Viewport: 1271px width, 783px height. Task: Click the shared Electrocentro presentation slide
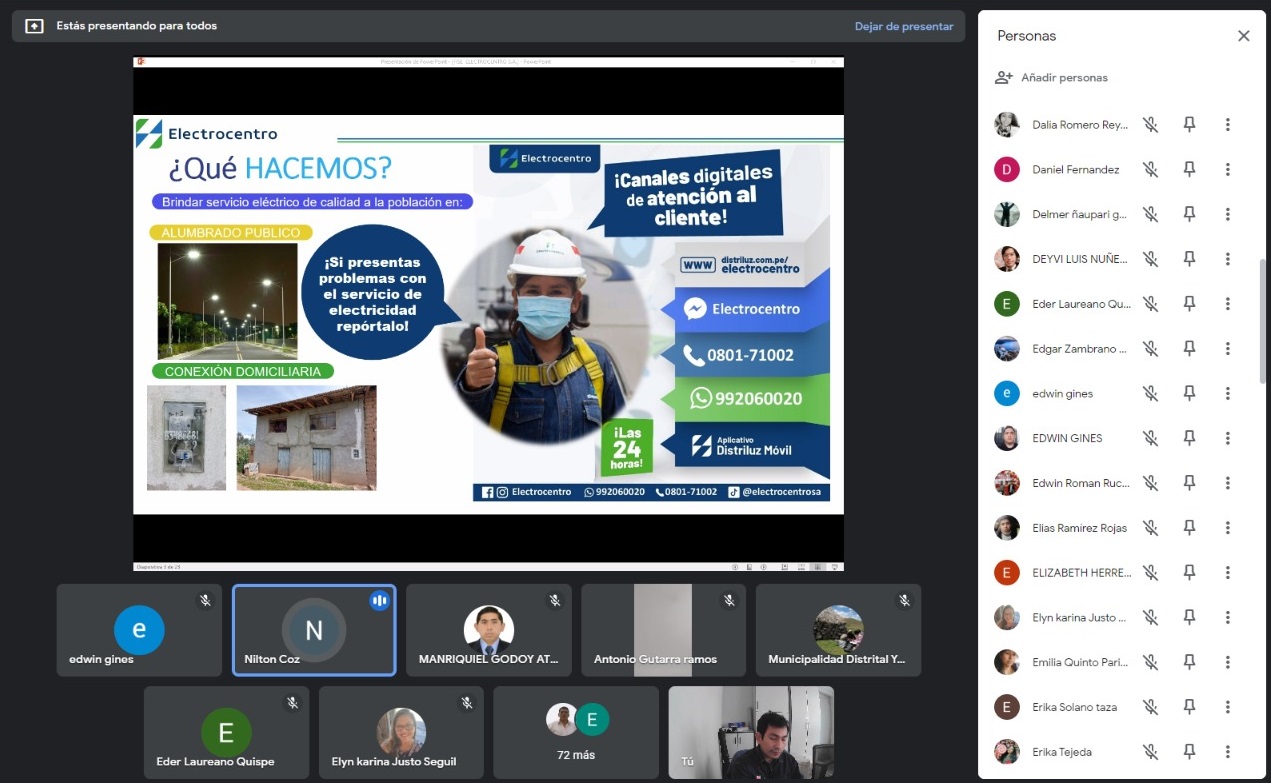coord(488,314)
